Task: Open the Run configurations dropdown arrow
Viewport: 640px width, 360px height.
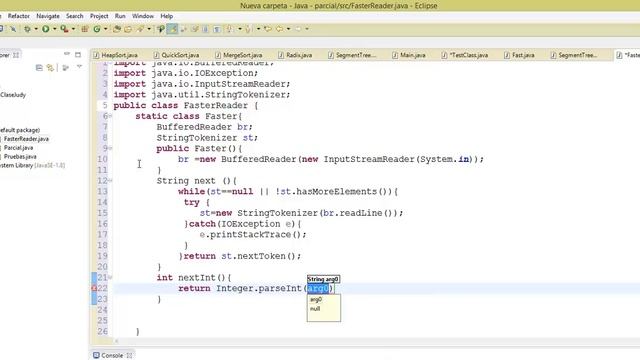Action: (x=54, y=29)
